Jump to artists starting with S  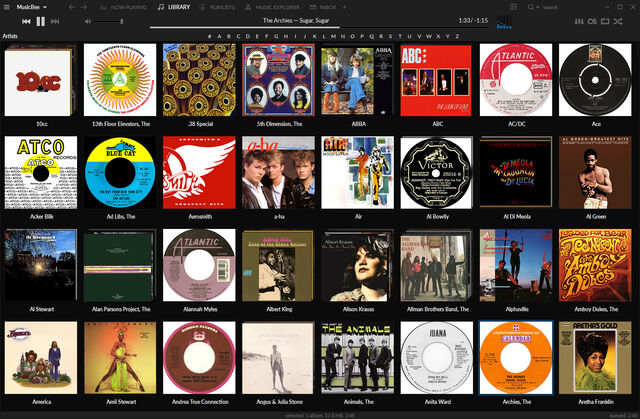[391, 36]
